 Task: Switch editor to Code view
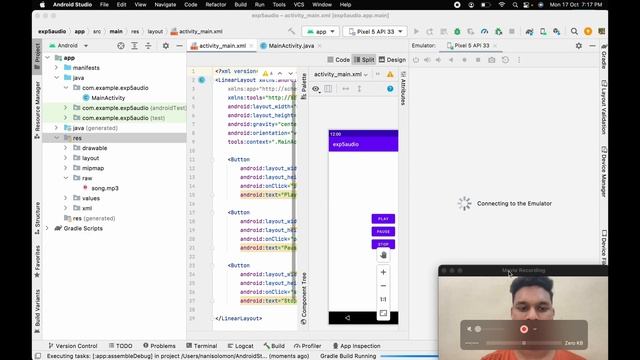pos(338,60)
